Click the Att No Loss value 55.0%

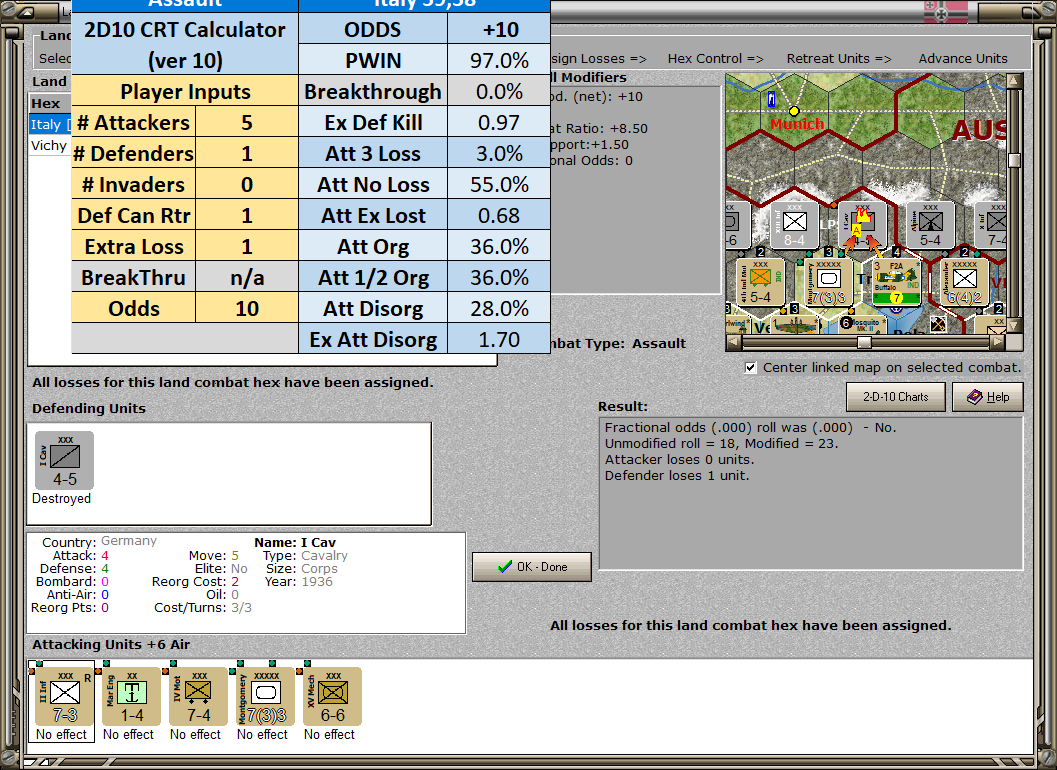tap(499, 185)
